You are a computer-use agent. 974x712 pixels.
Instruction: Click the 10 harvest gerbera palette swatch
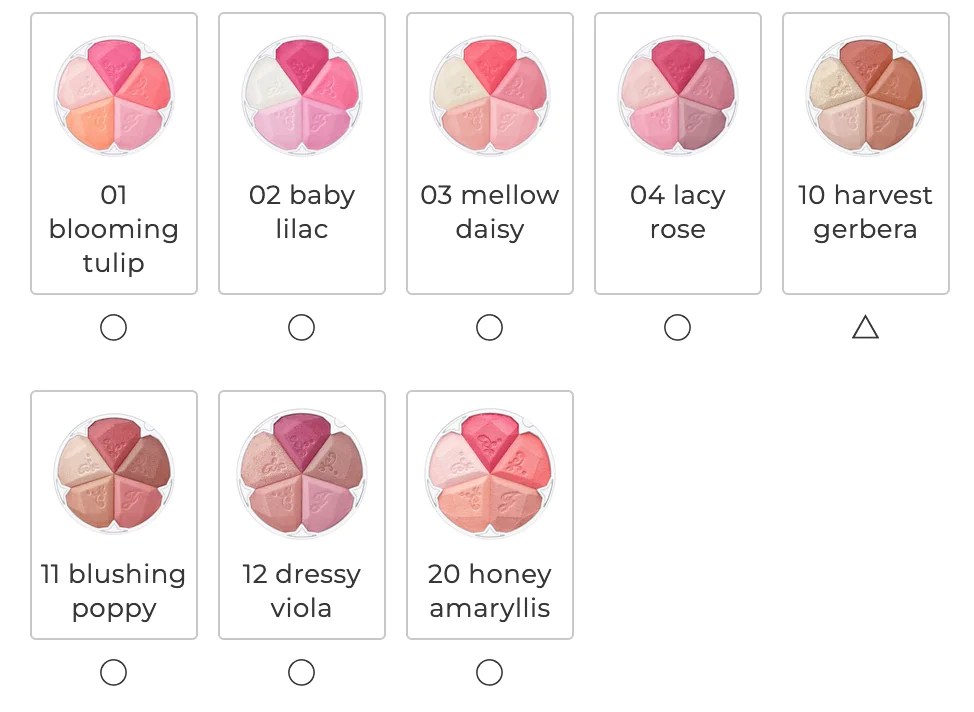(x=865, y=95)
